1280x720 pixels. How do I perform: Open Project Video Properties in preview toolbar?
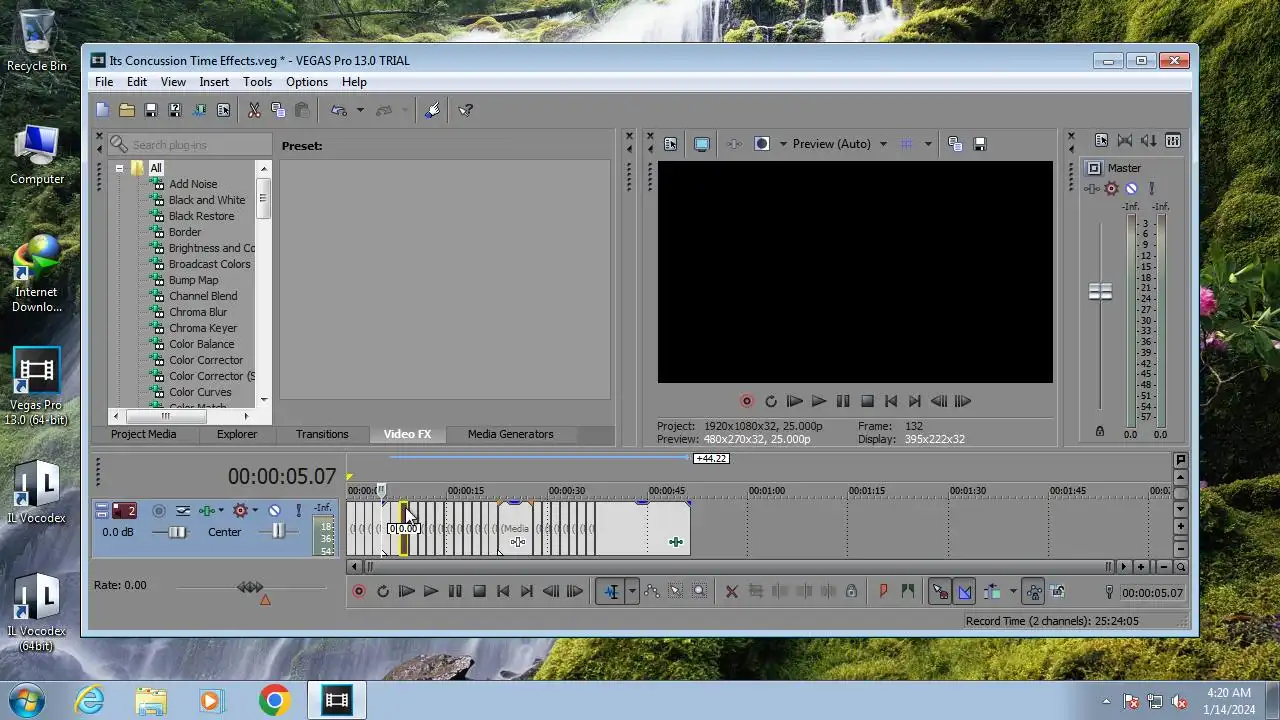point(670,144)
